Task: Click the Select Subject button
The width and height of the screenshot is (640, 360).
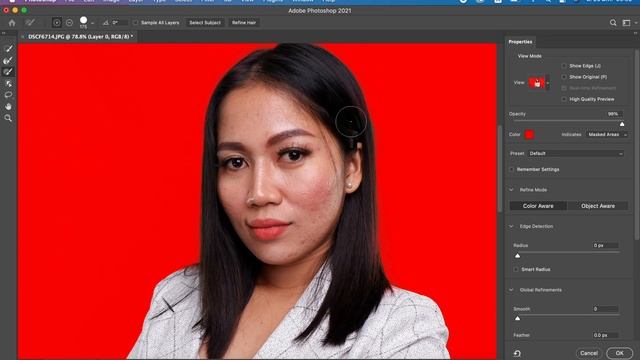Action: click(205, 23)
